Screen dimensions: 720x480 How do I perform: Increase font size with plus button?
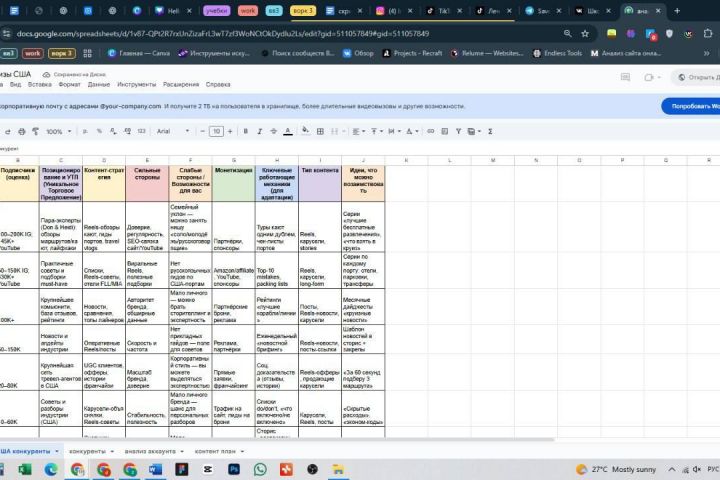230,131
